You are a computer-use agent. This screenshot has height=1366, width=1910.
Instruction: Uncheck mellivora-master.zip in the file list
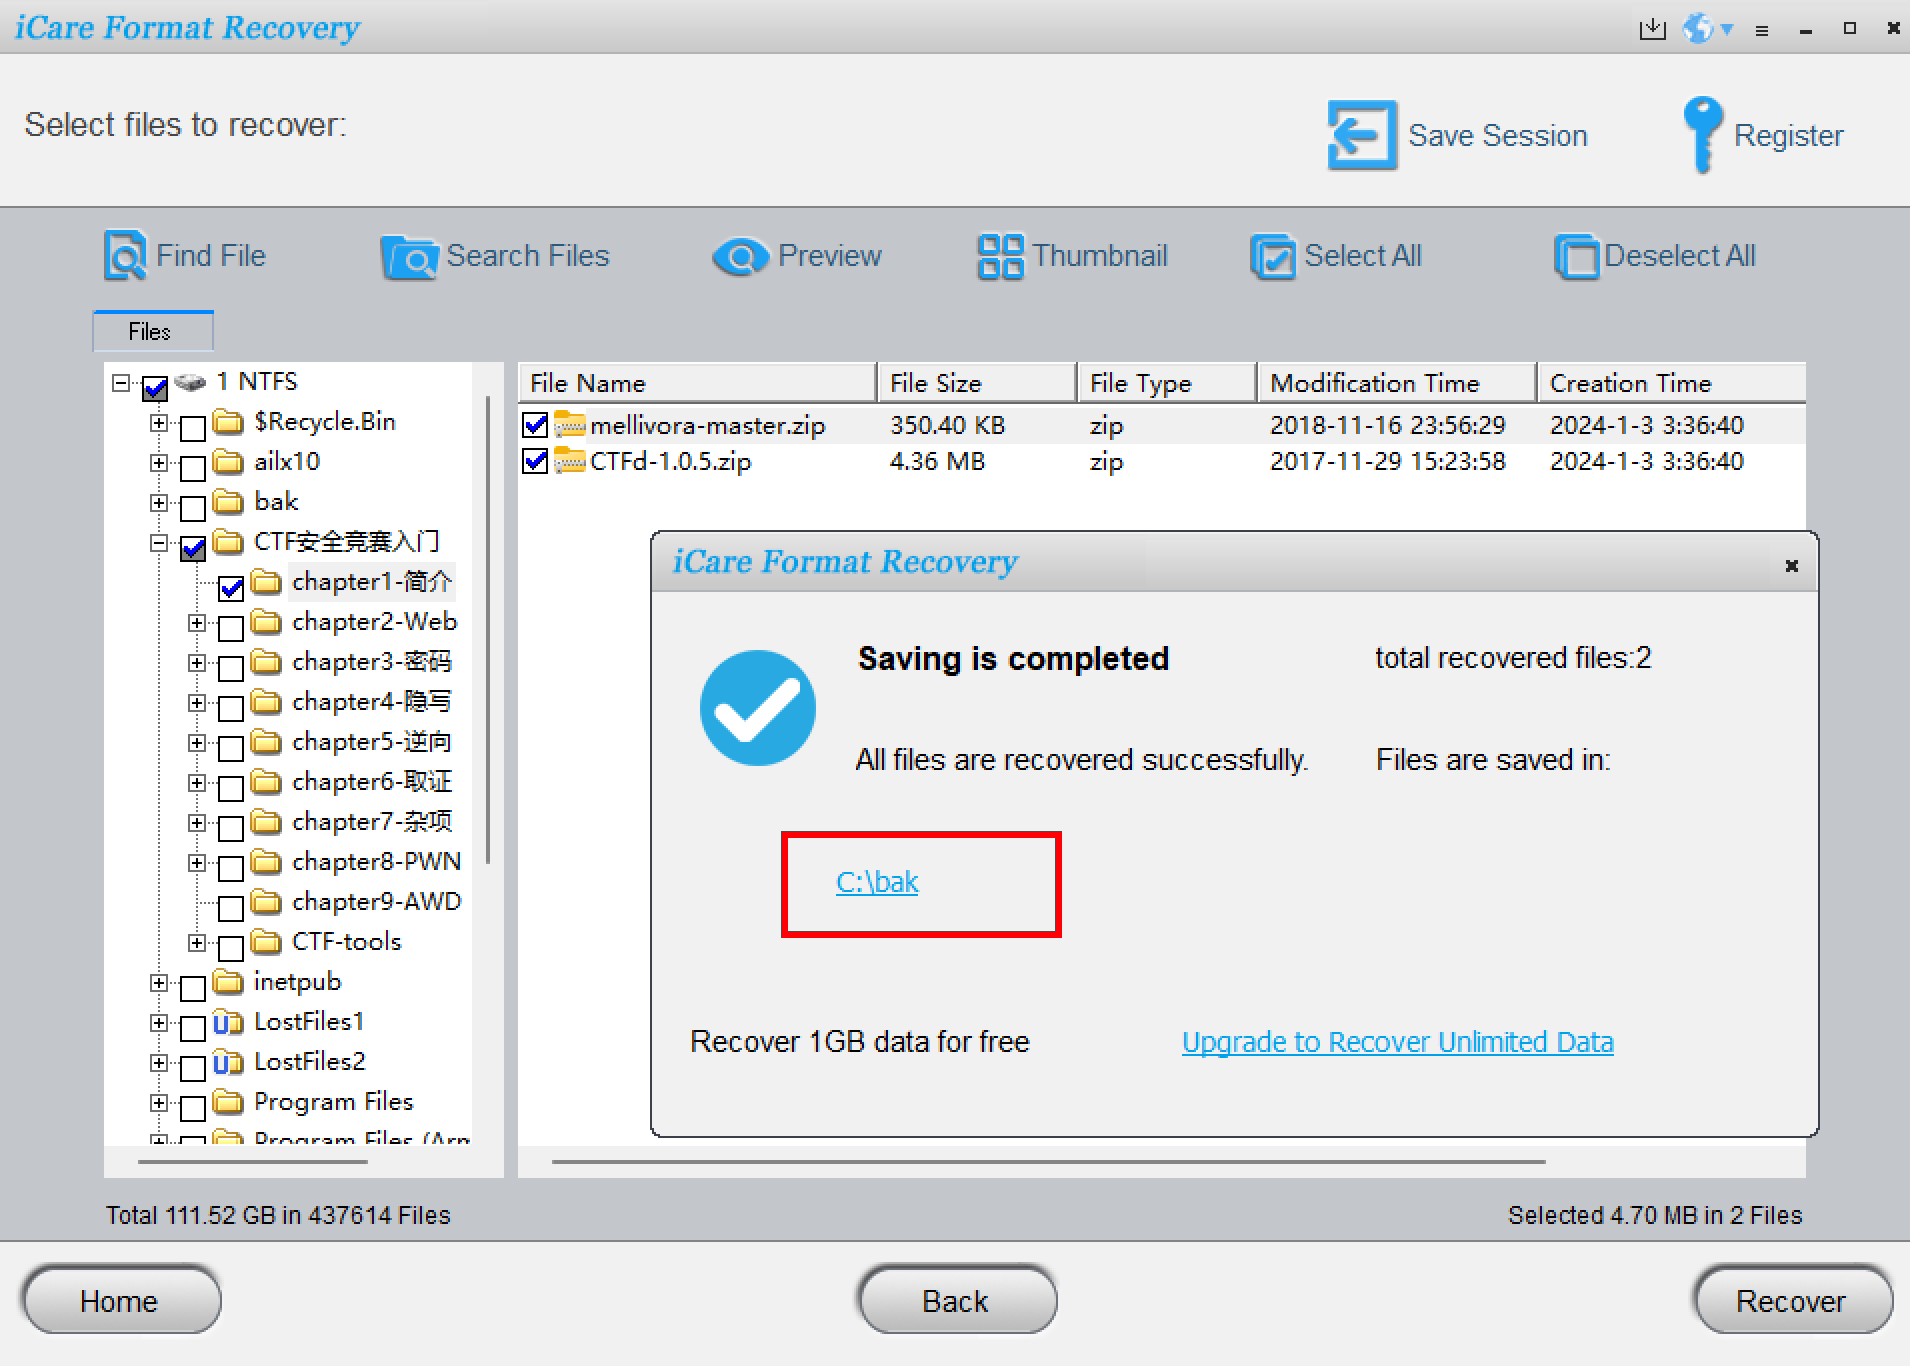(535, 424)
